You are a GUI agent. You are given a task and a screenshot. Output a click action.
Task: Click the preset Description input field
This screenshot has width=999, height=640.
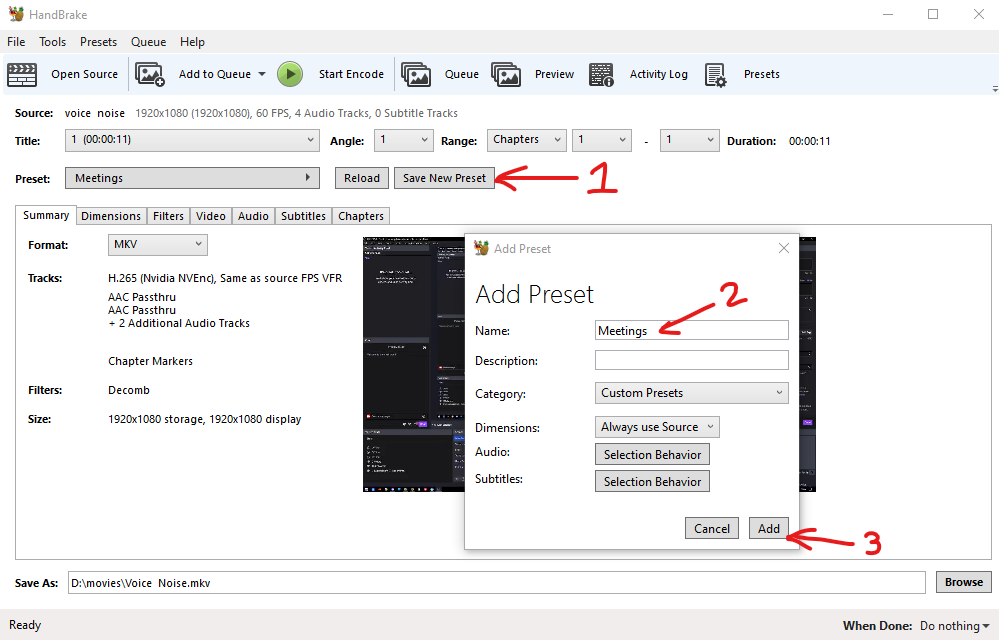tap(691, 360)
